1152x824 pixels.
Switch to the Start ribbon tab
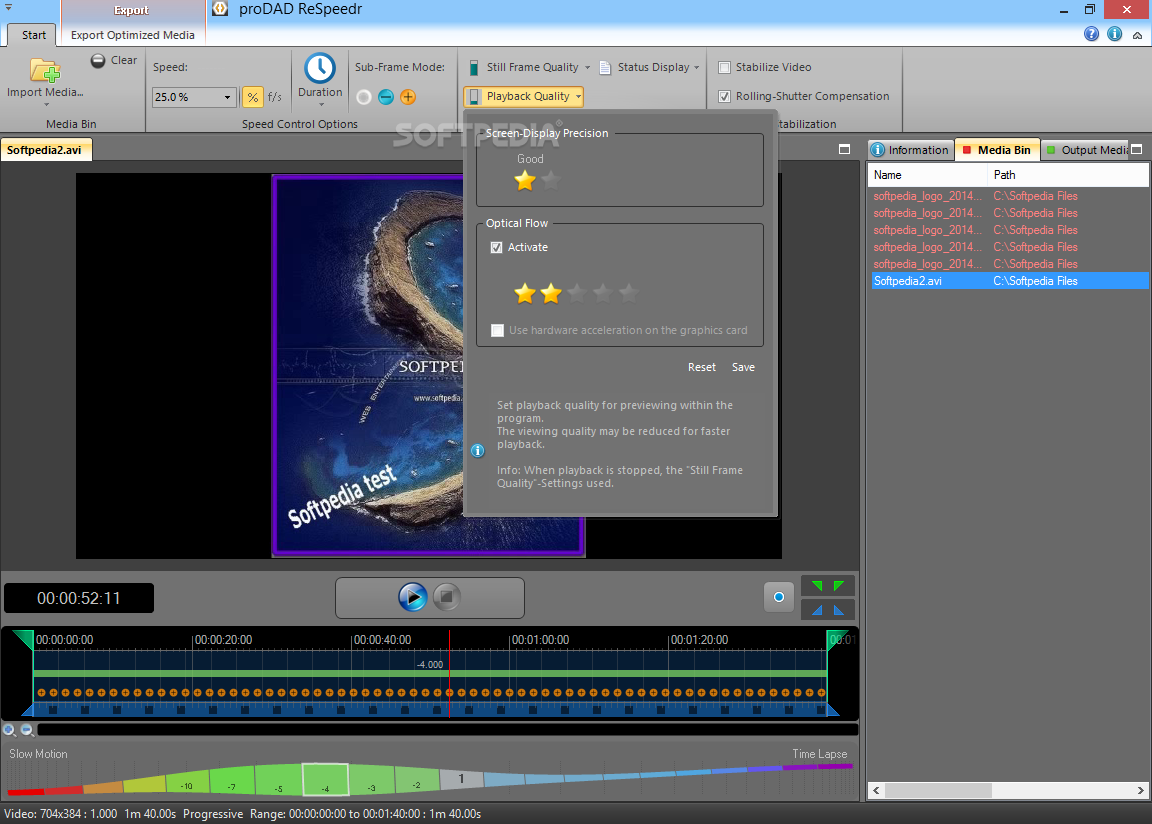click(x=33, y=35)
